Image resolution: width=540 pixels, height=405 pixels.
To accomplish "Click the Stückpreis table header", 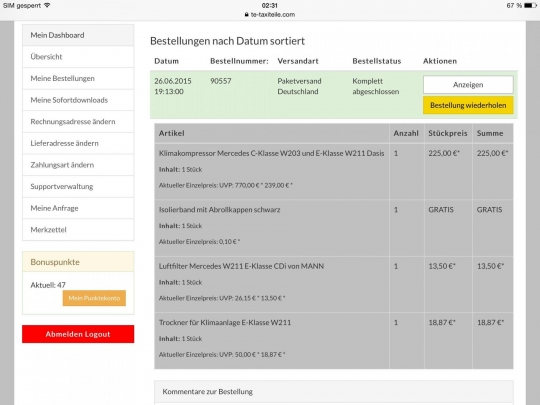I will pos(448,134).
